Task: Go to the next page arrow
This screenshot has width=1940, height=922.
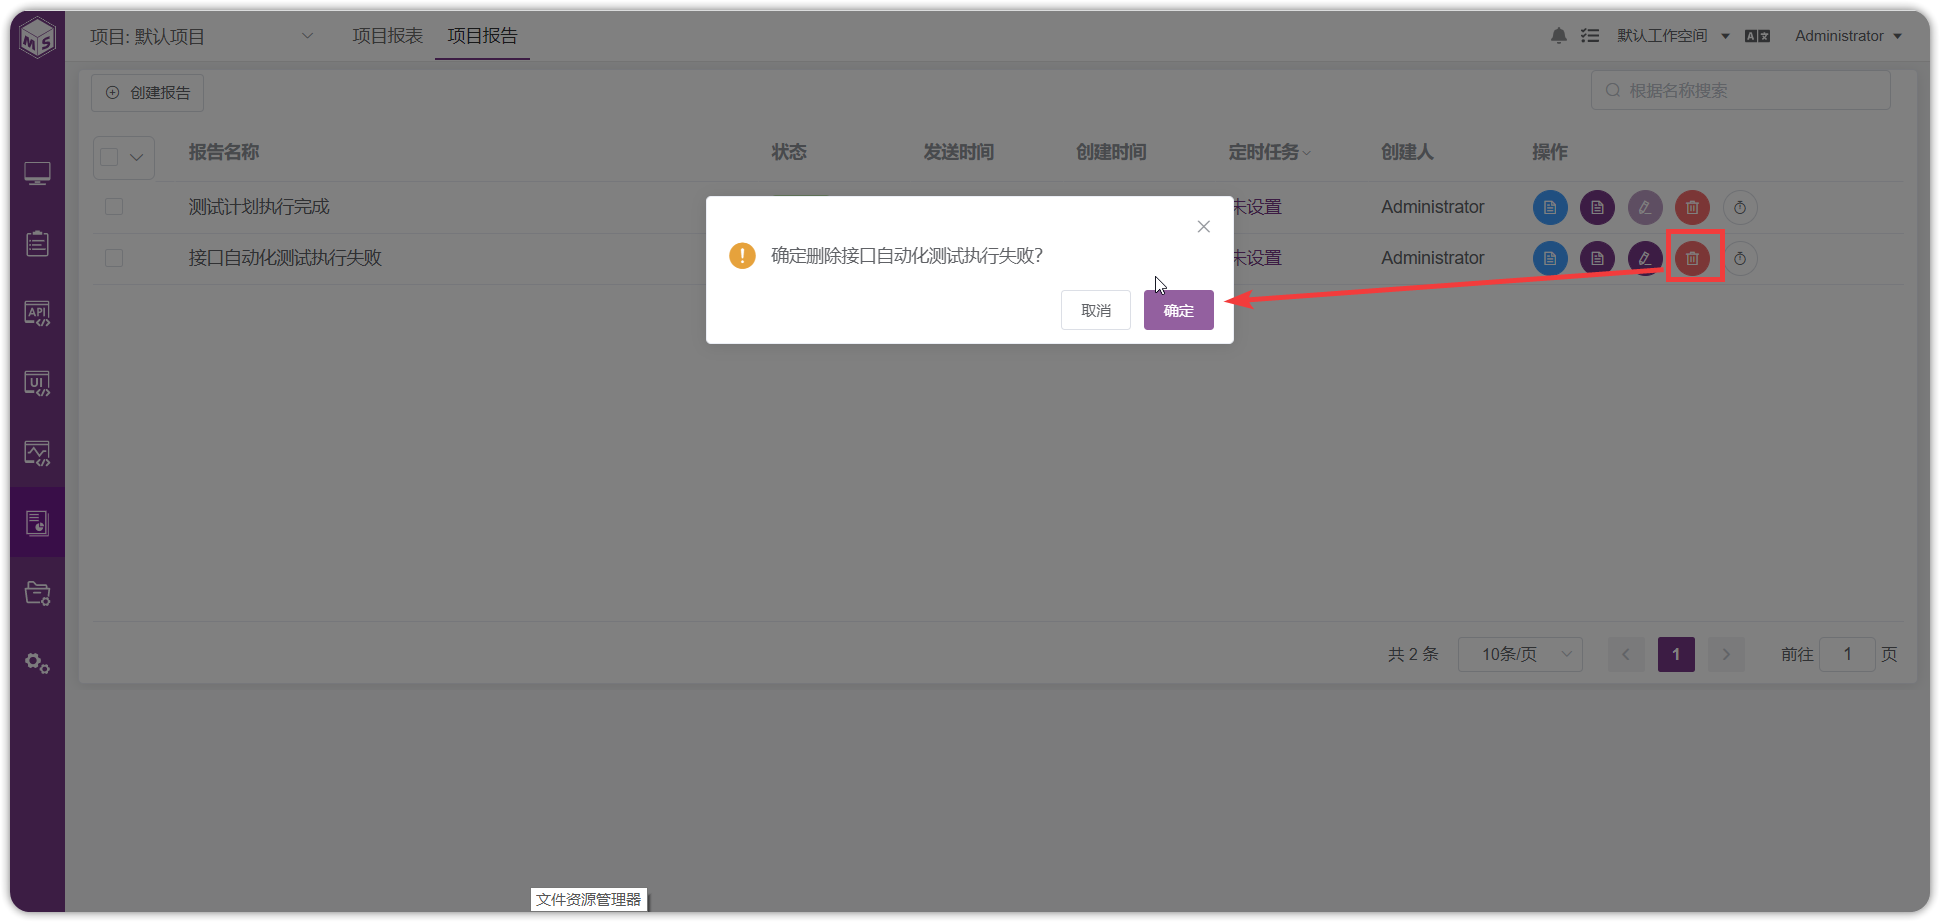Action: point(1726,654)
